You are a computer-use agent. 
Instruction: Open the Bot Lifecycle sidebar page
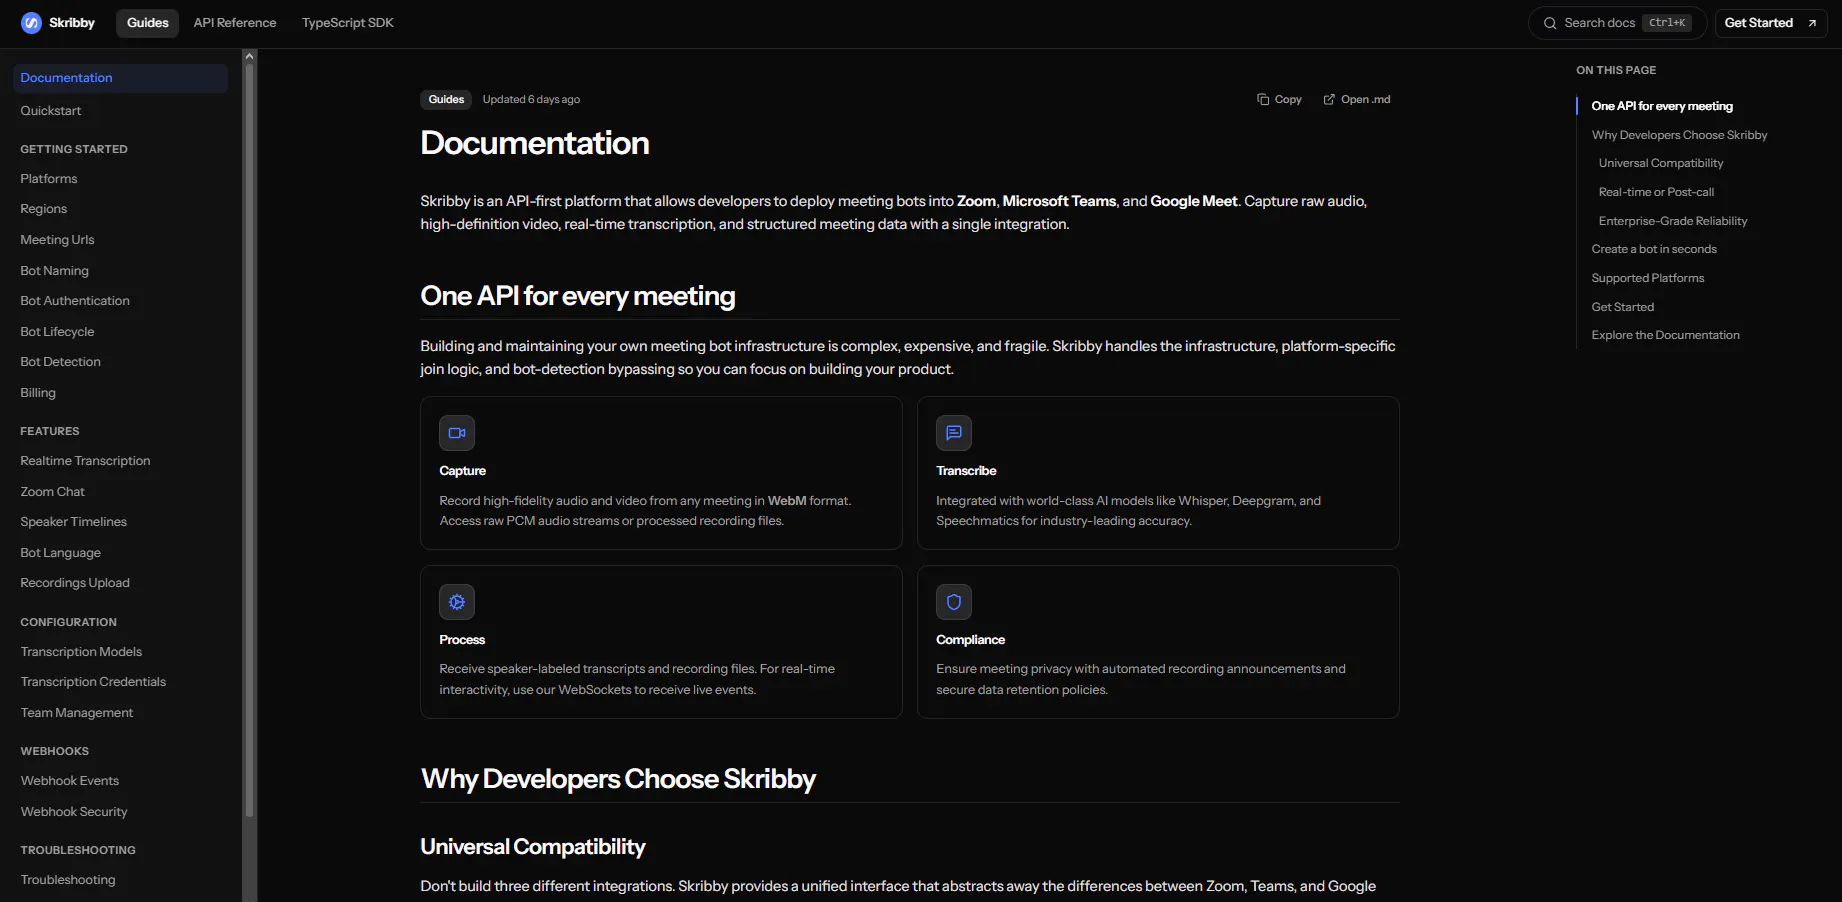(x=57, y=332)
